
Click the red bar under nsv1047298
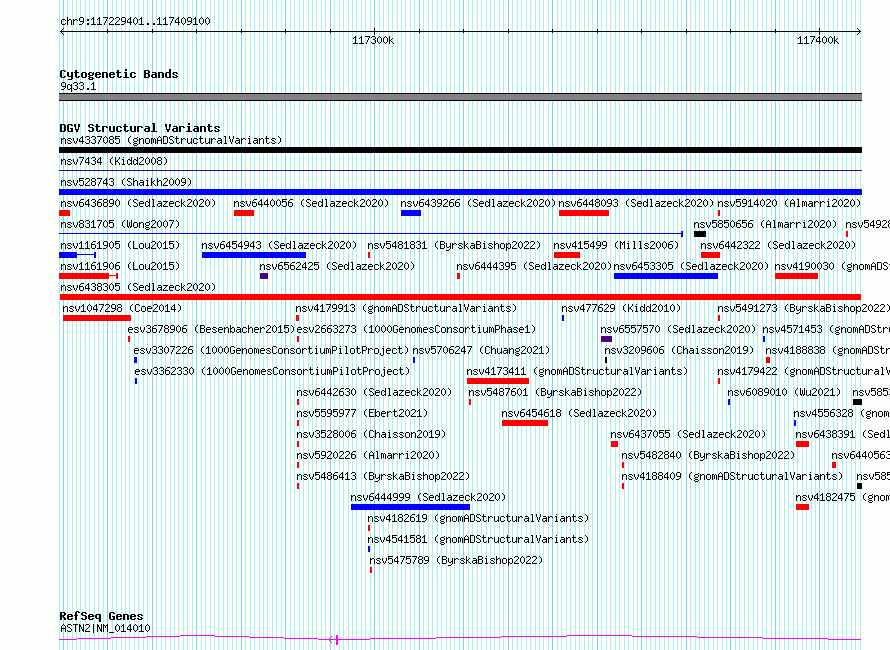click(x=97, y=318)
